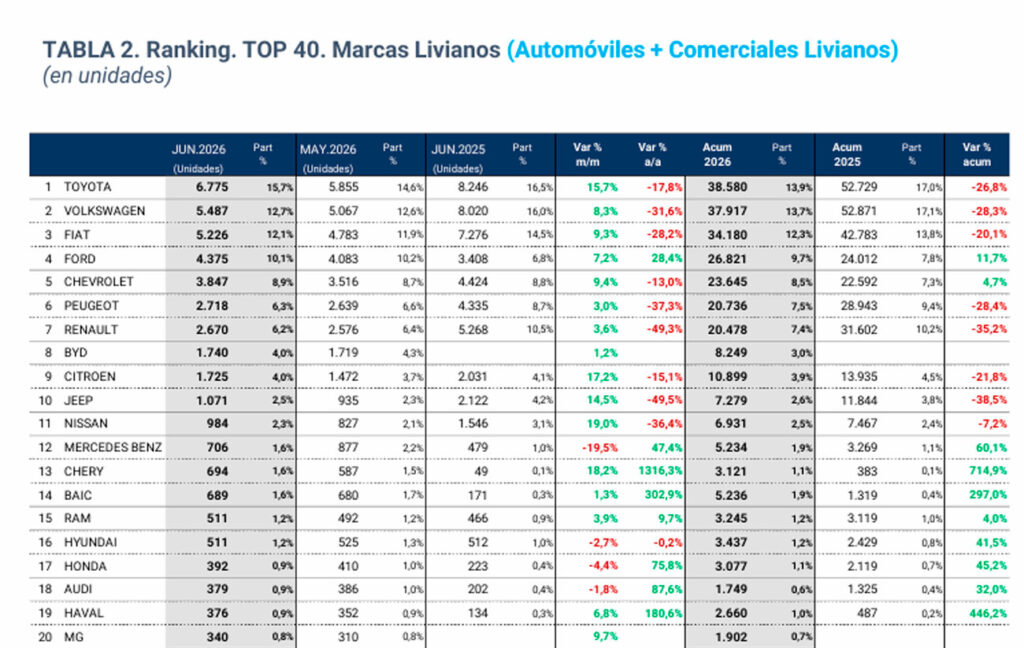The height and width of the screenshot is (648, 1024).
Task: Click Peugeot's accumulated 2025 value '28.943'
Action: pyautogui.click(x=859, y=306)
